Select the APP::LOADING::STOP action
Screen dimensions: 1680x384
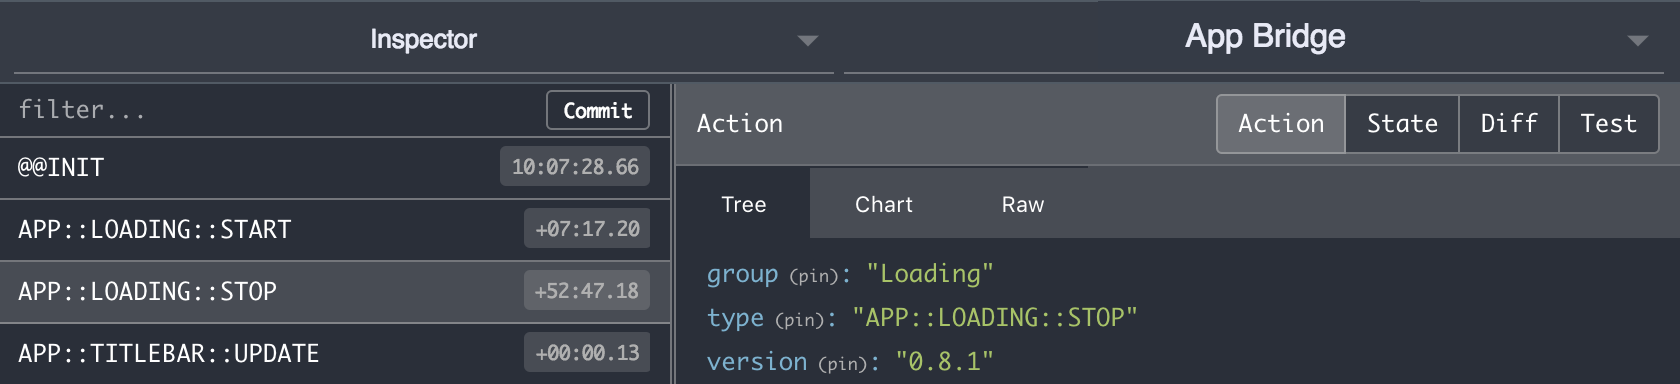tap(335, 292)
